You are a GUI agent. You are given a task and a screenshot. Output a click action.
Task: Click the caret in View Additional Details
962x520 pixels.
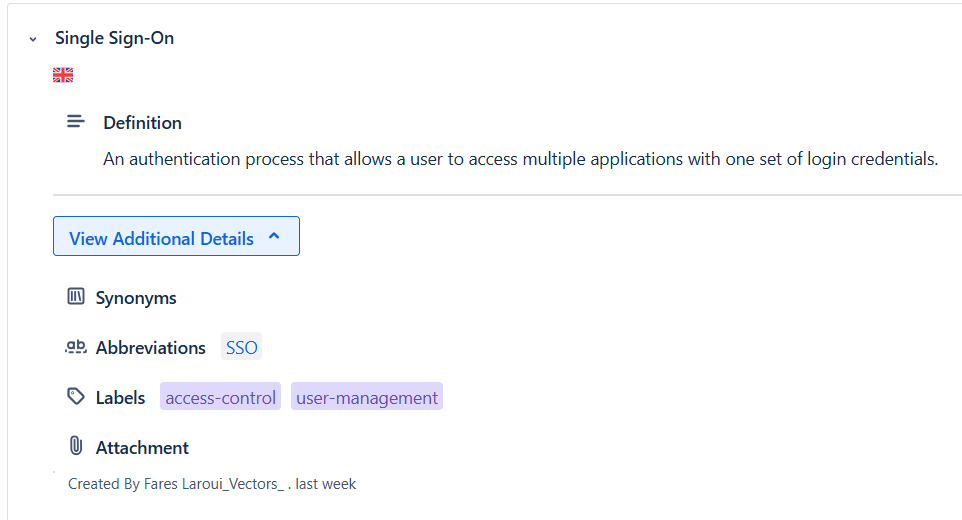[274, 237]
